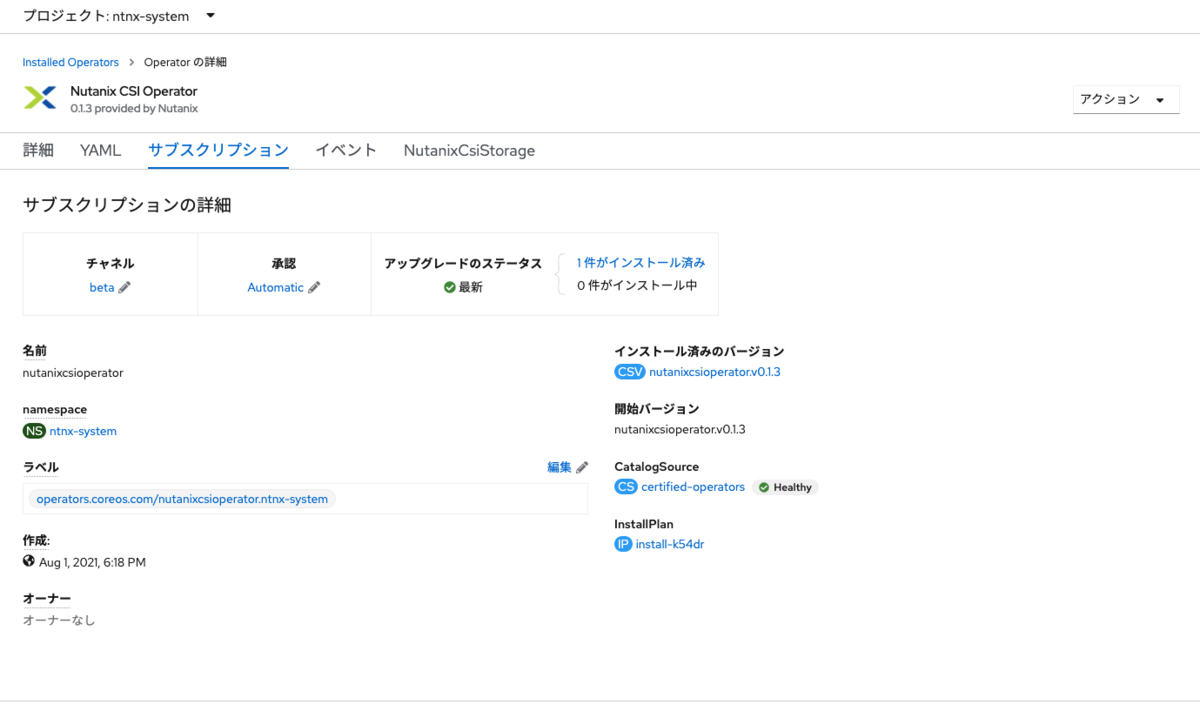The height and width of the screenshot is (718, 1200).
Task: Click the pencil icon beside 編集
Action: 582,467
